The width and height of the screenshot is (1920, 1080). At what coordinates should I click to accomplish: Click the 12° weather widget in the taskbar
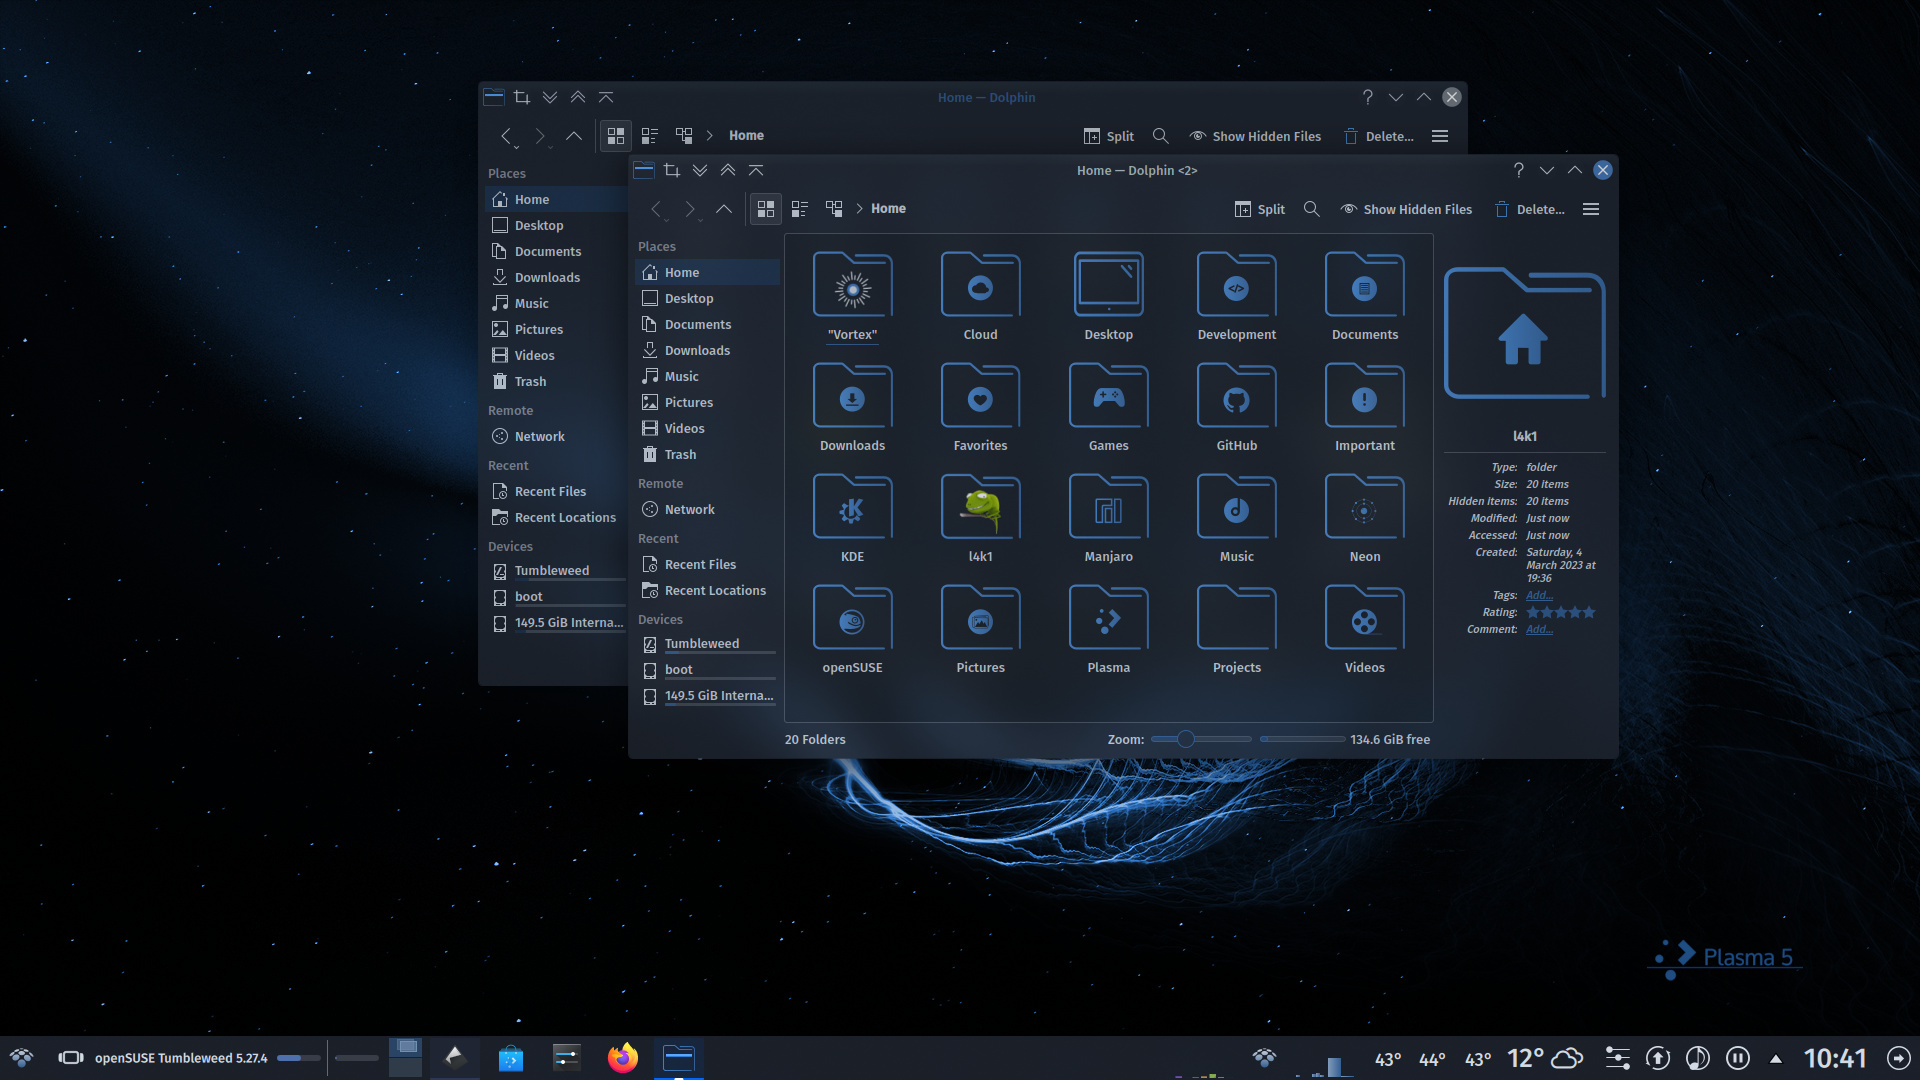tap(1544, 1058)
